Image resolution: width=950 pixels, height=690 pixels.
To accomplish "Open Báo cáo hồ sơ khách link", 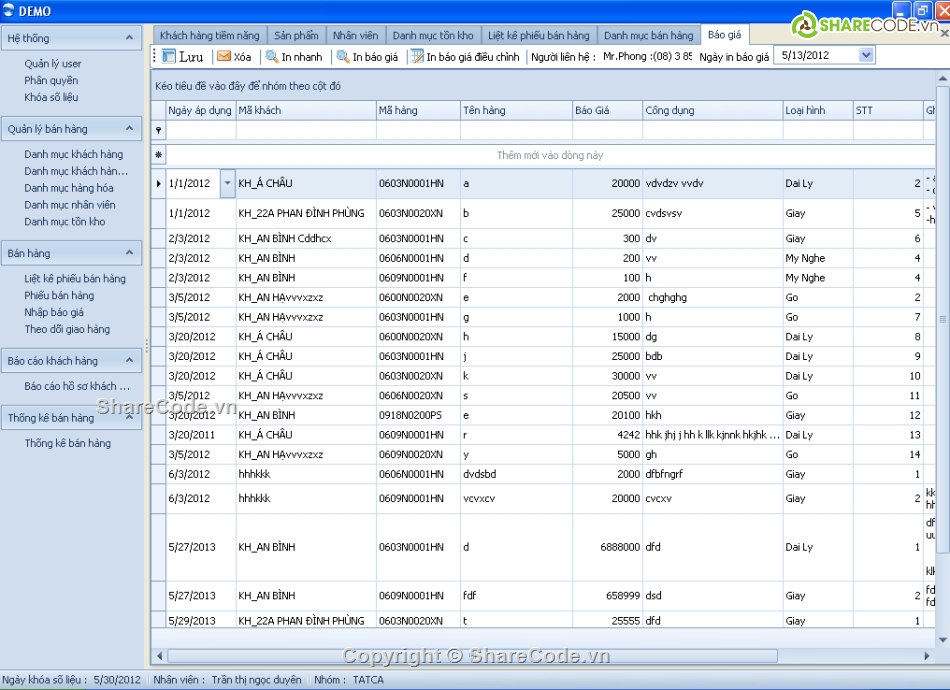I will point(77,386).
